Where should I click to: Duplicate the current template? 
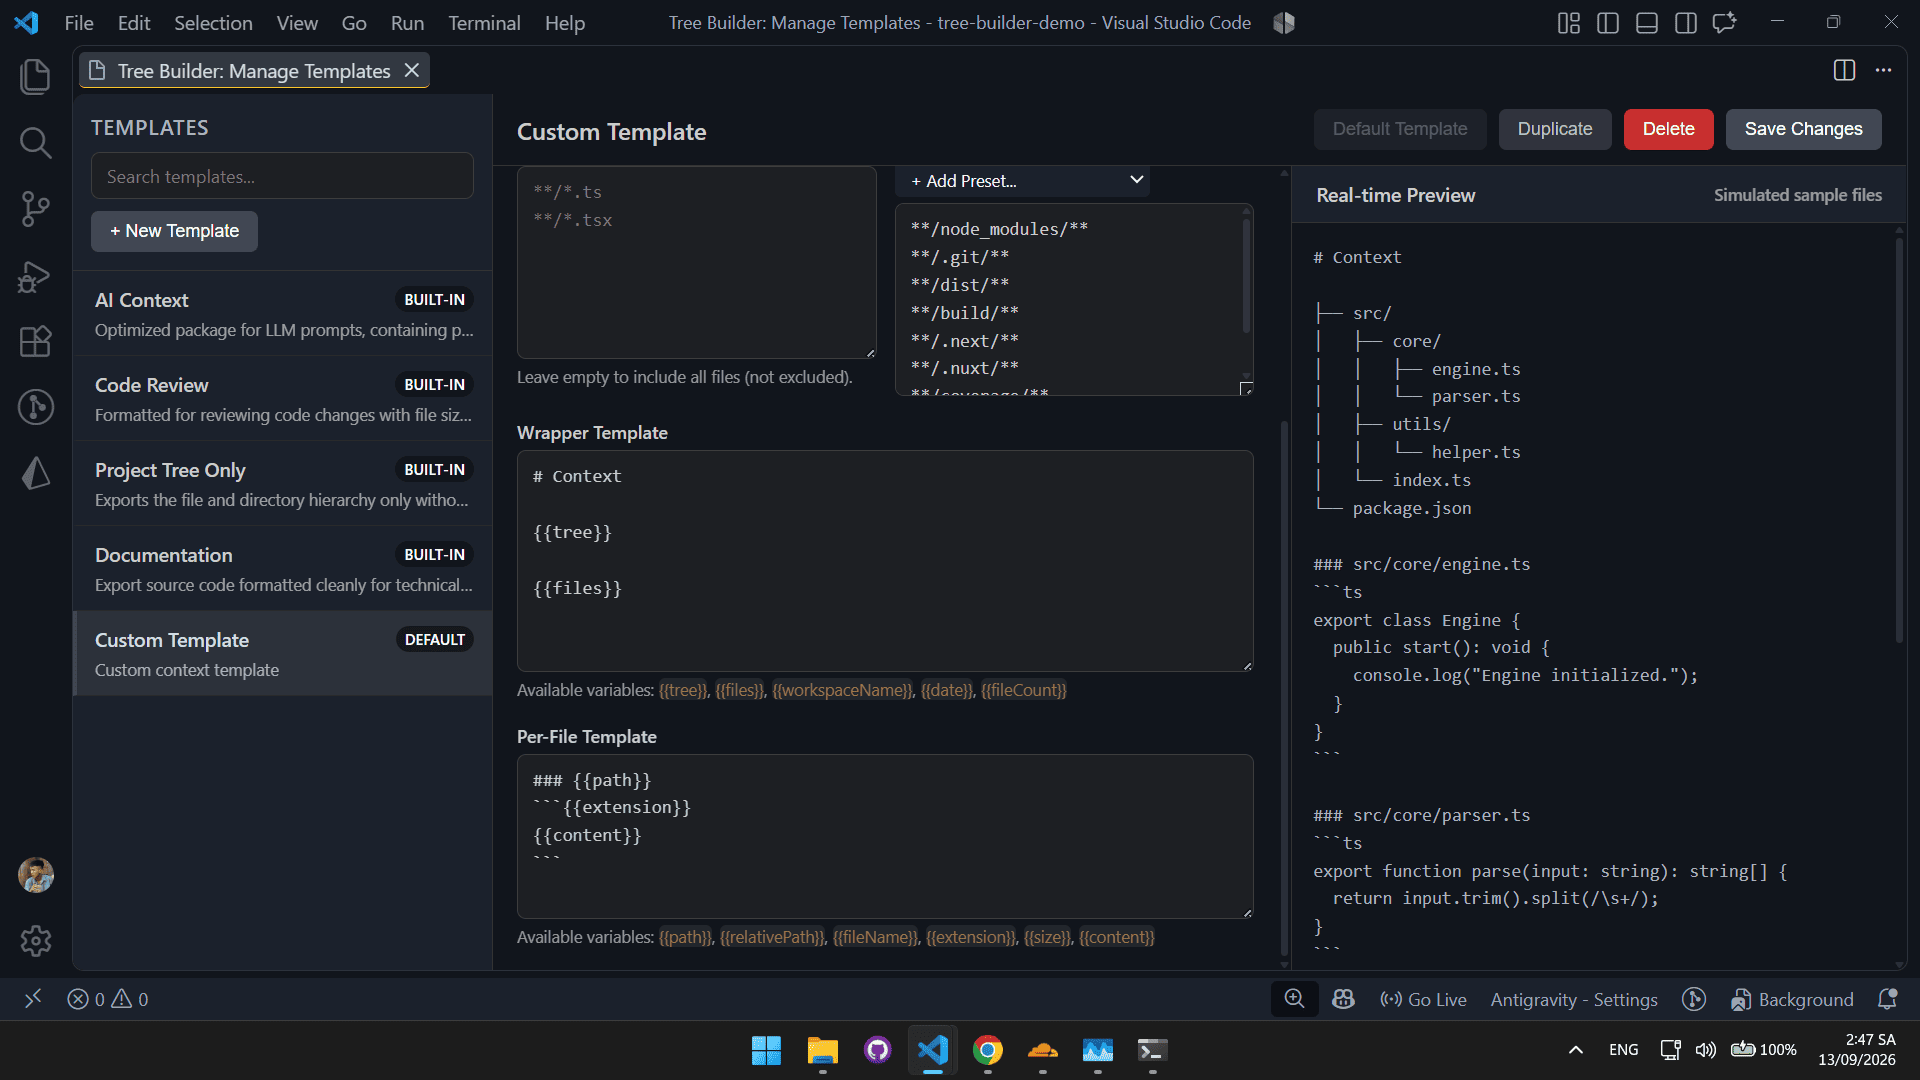[x=1555, y=129]
